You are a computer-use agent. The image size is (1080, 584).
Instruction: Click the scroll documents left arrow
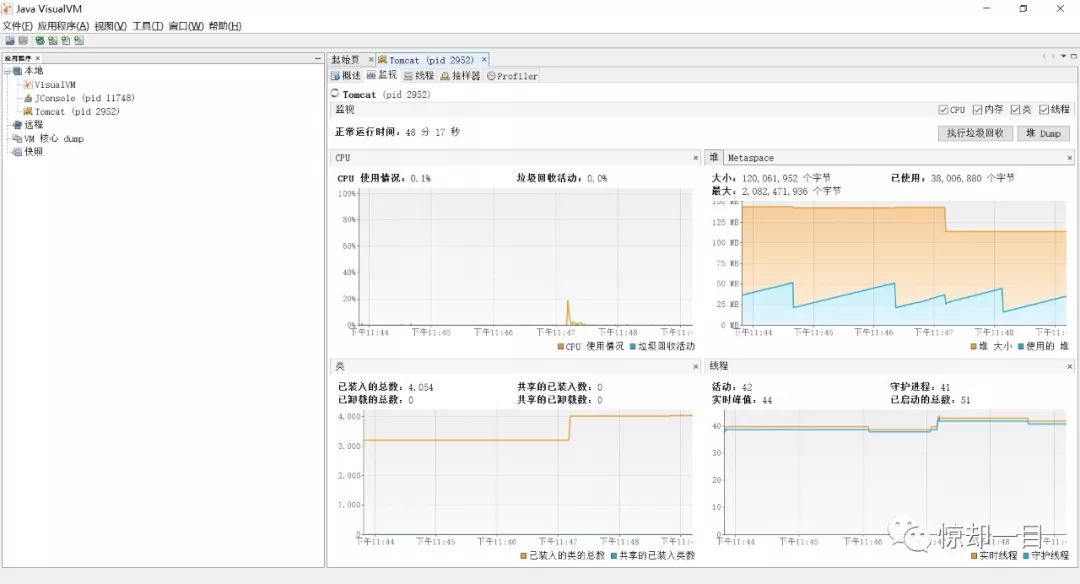pyautogui.click(x=1044, y=56)
